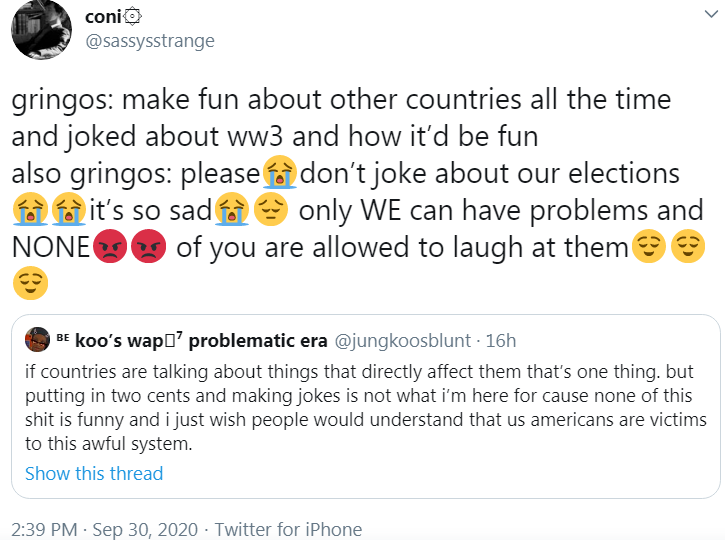Click the second angry red face emoji

tap(147, 247)
